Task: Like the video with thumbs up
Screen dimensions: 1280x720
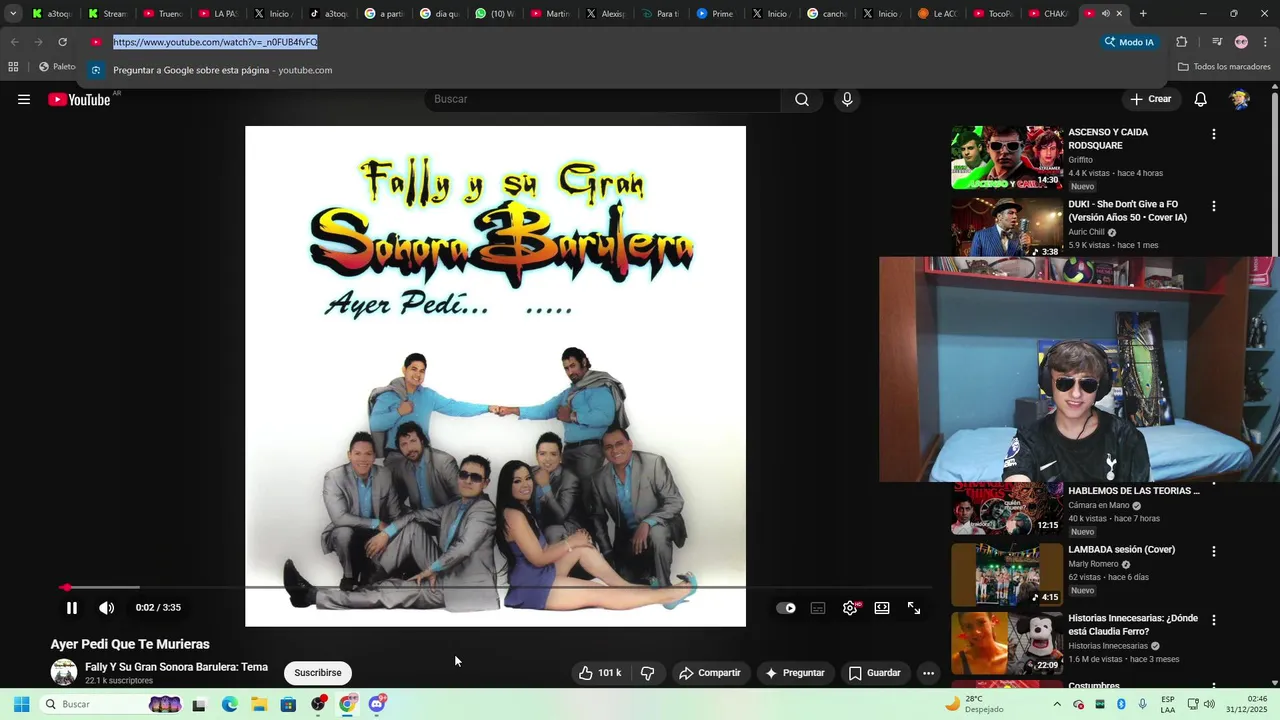Action: tap(600, 673)
